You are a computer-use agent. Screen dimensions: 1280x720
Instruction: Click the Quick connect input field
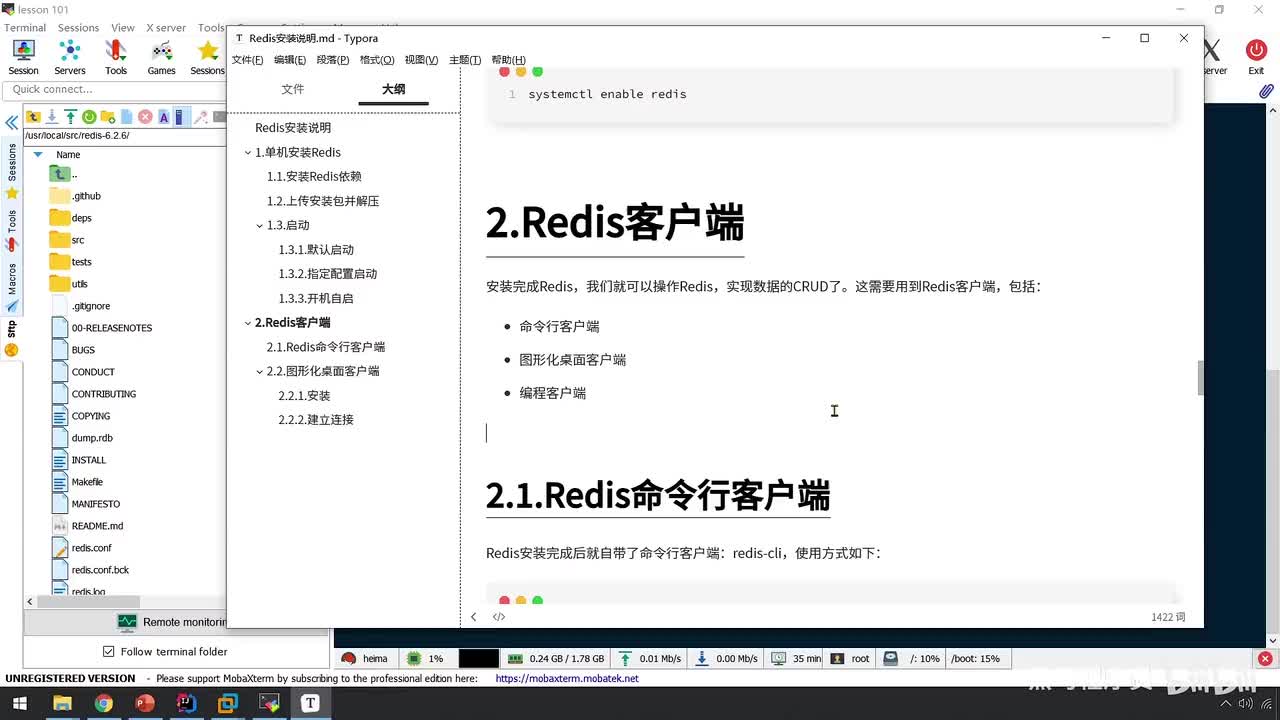point(114,89)
